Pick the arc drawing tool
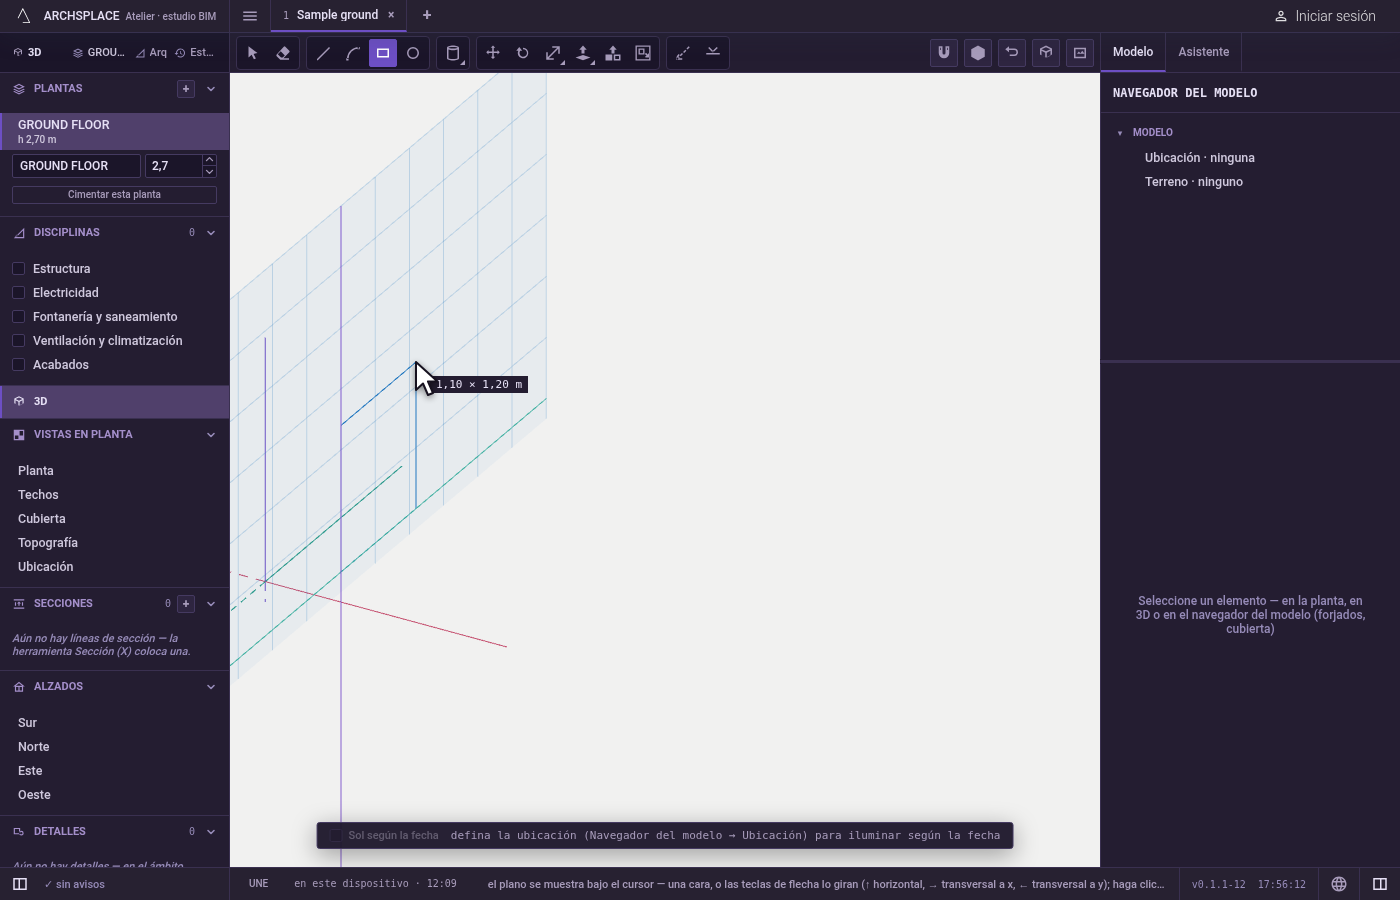Screen dimensions: 1400x900 click(x=353, y=53)
